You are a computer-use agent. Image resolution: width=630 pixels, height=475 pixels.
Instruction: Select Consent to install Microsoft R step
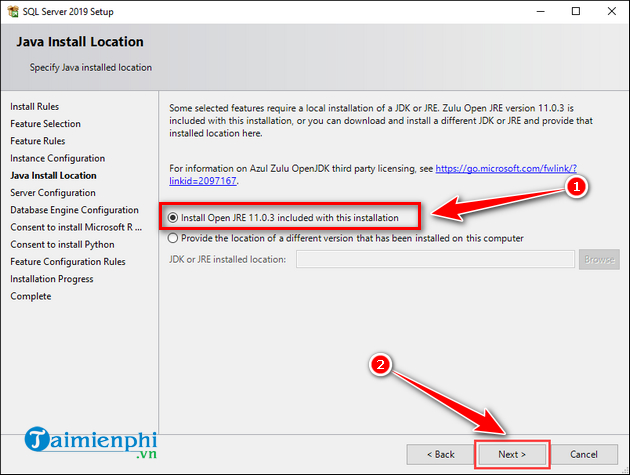(76, 227)
